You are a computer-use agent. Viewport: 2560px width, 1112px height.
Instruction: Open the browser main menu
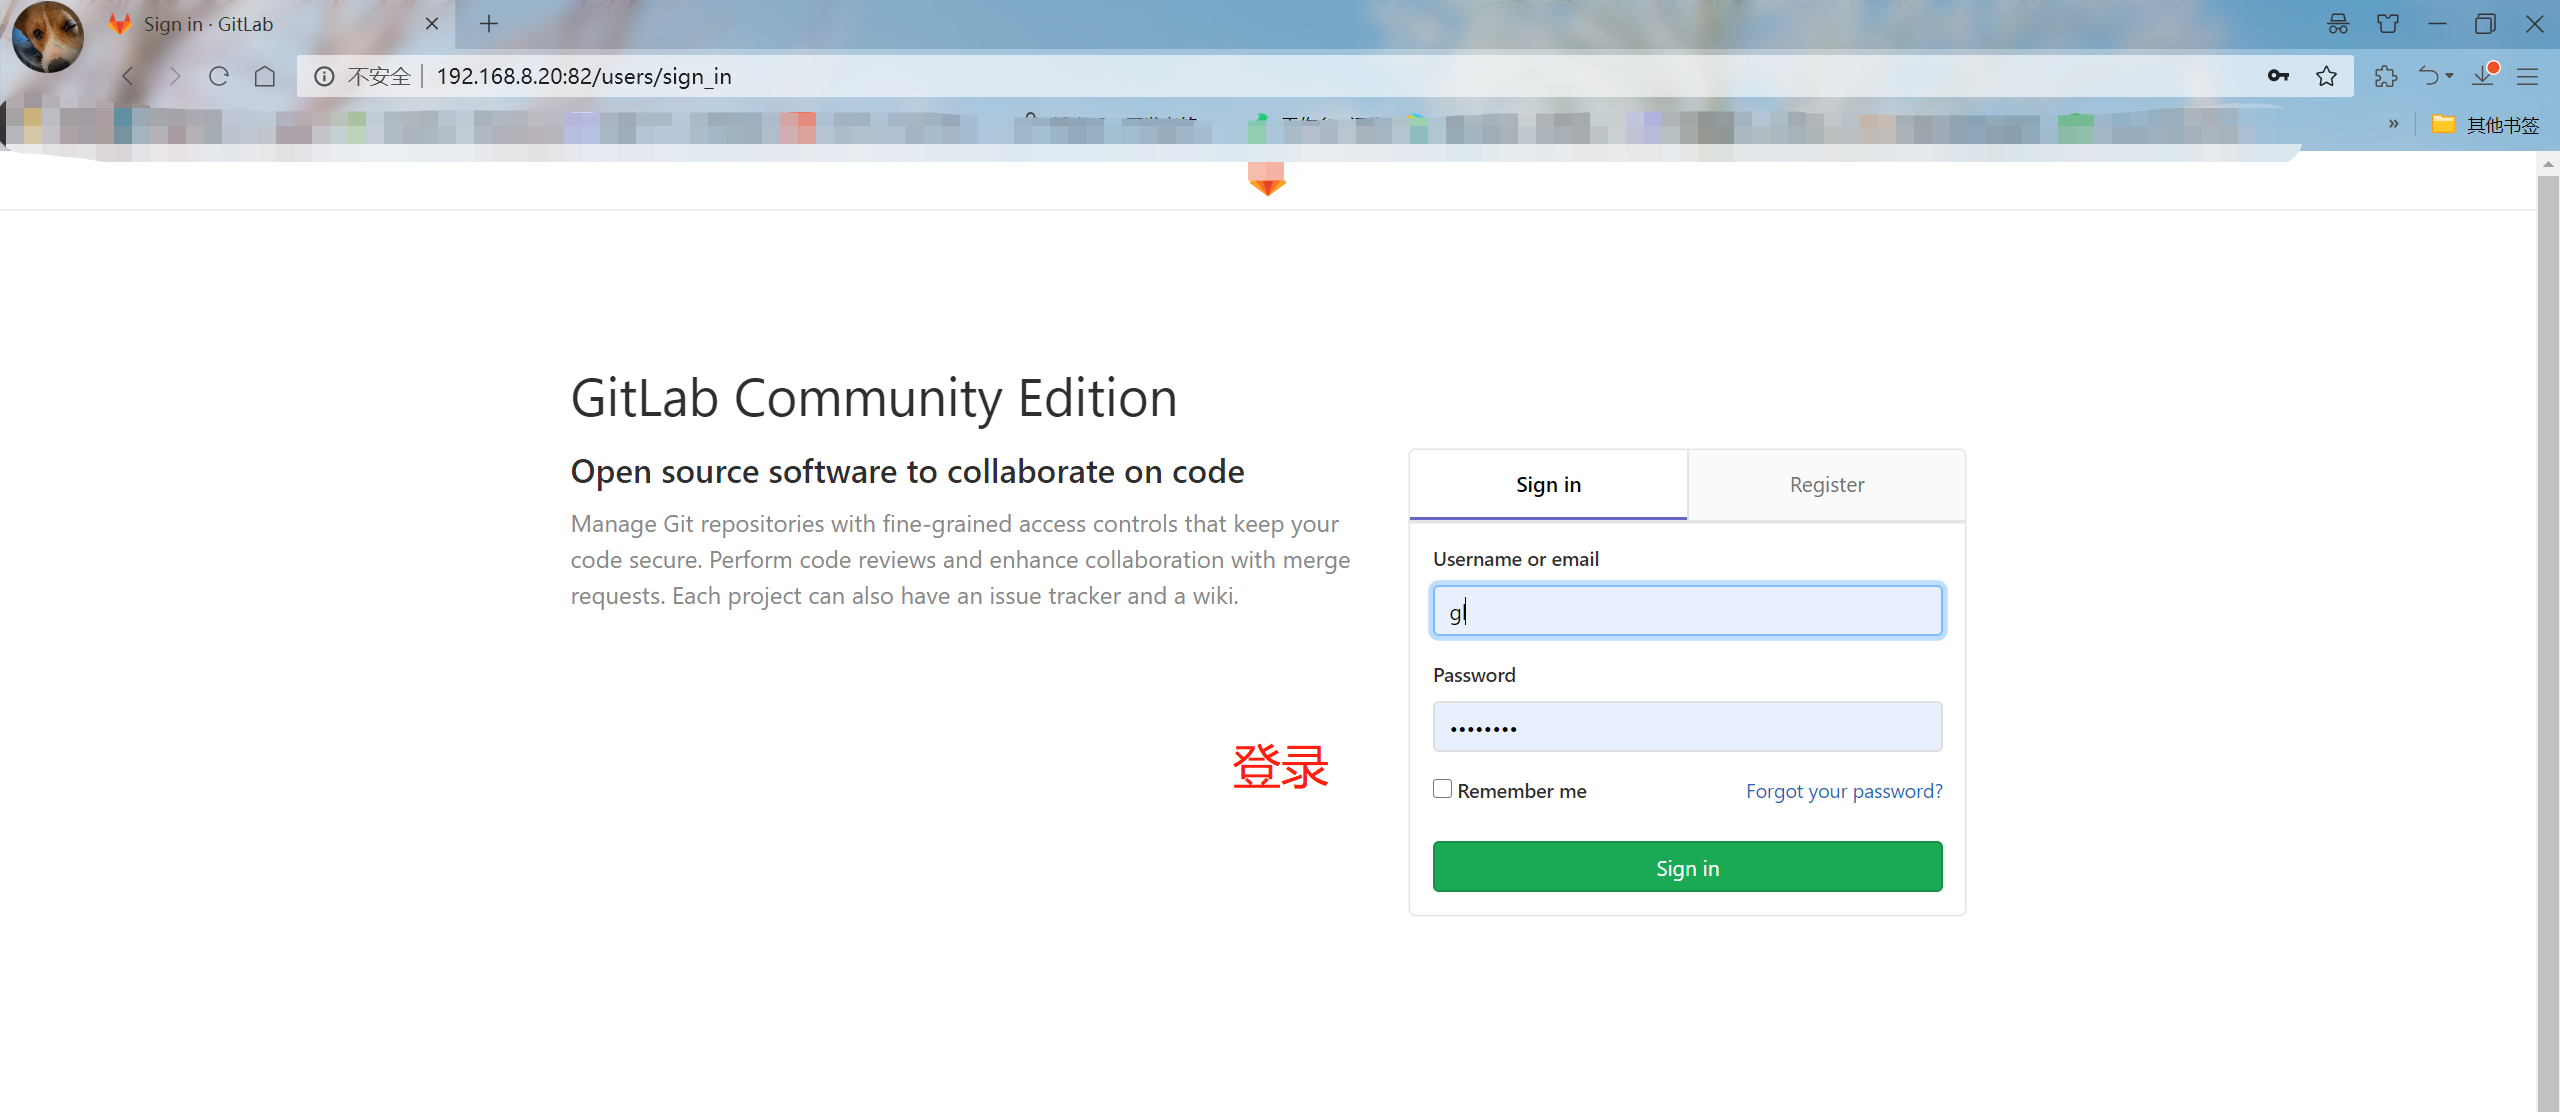[x=2528, y=76]
